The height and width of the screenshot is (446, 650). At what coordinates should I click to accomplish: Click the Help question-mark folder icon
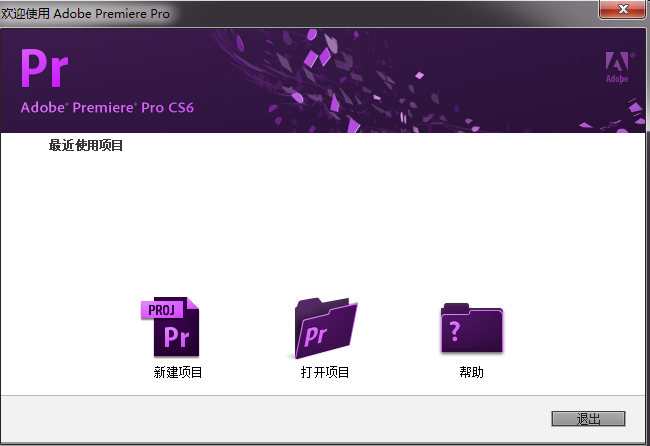(x=472, y=328)
